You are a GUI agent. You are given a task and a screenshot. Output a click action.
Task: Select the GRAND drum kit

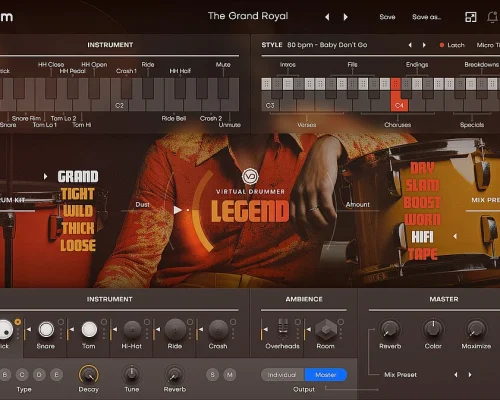78,177
